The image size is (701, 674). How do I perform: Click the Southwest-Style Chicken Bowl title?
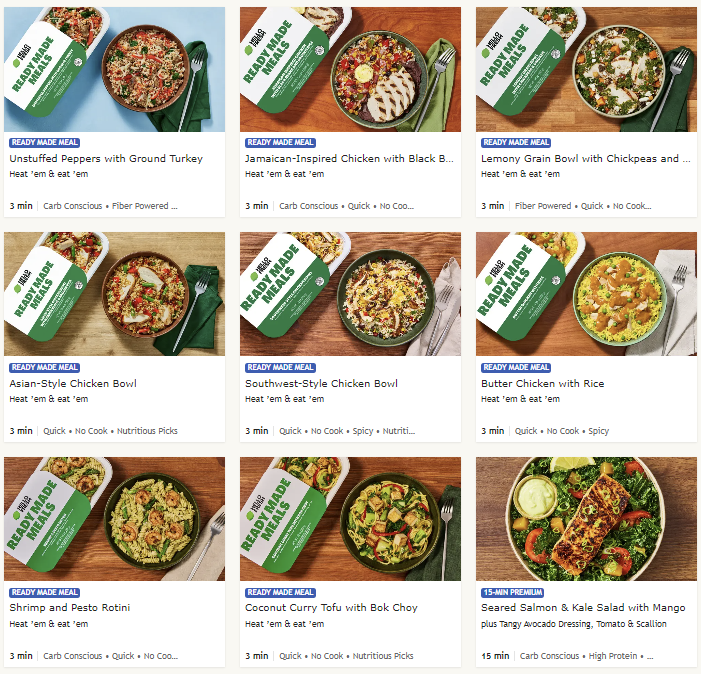[321, 383]
